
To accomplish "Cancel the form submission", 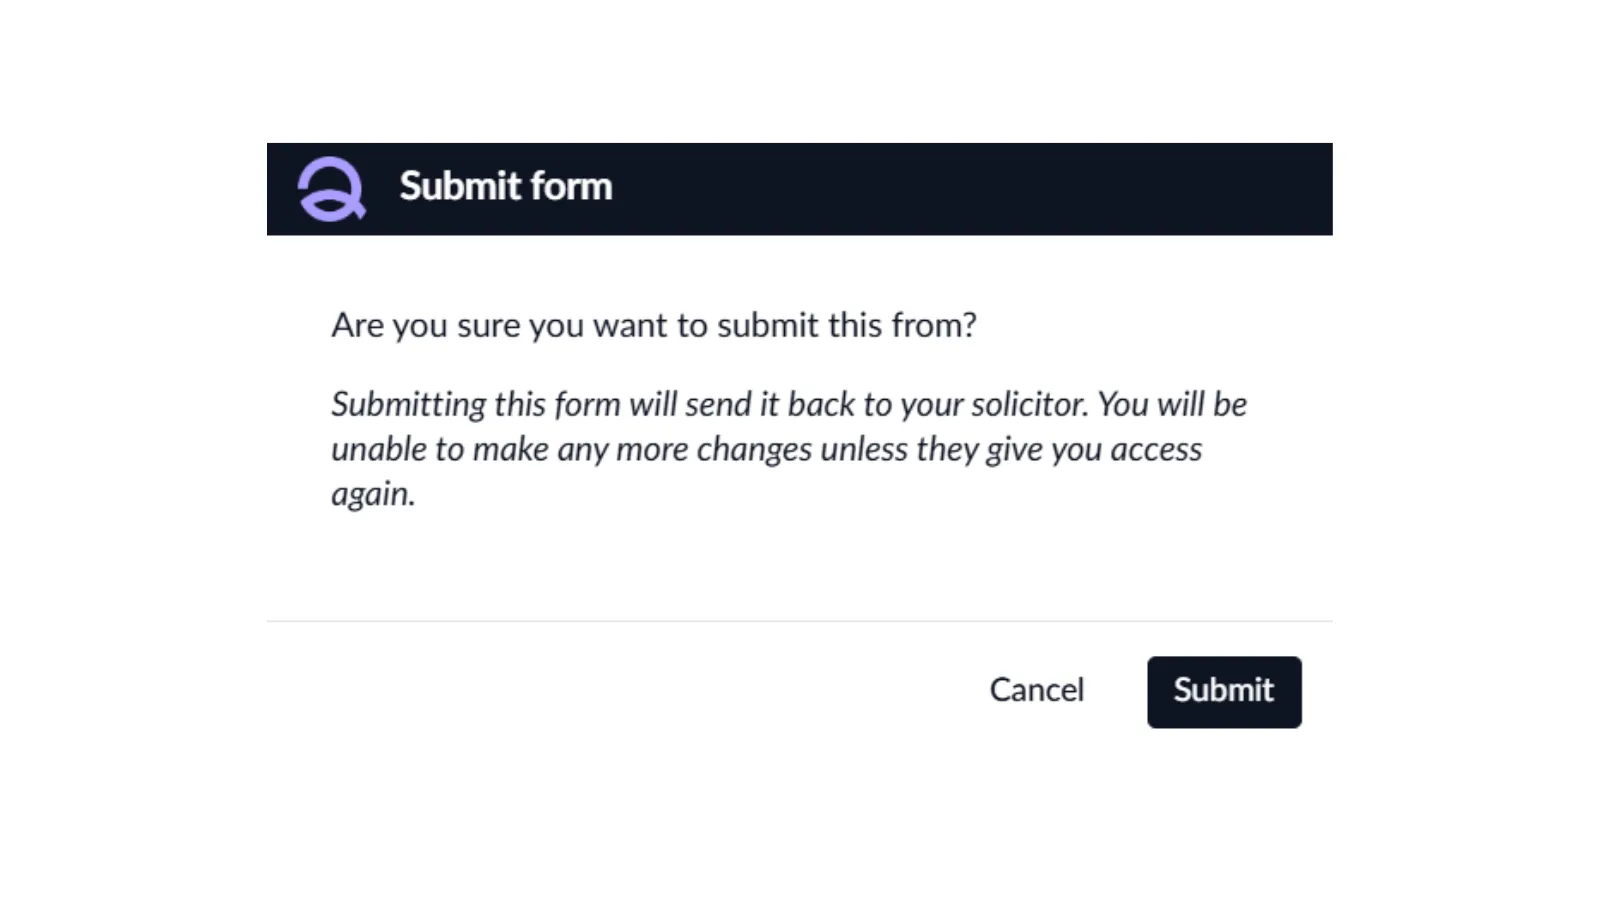I will (1036, 690).
